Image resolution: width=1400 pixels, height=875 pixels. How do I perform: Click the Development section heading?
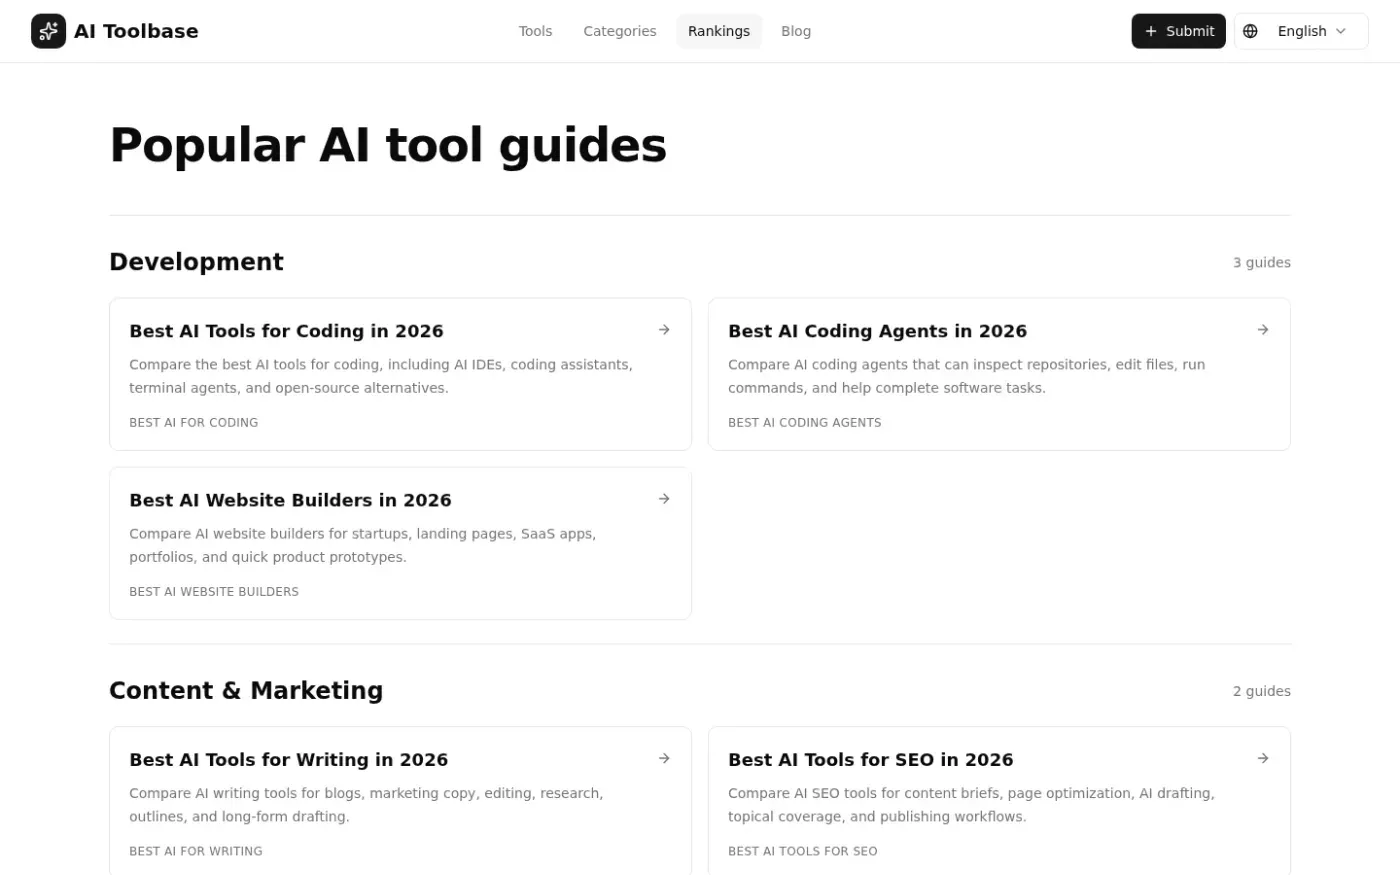coord(196,262)
